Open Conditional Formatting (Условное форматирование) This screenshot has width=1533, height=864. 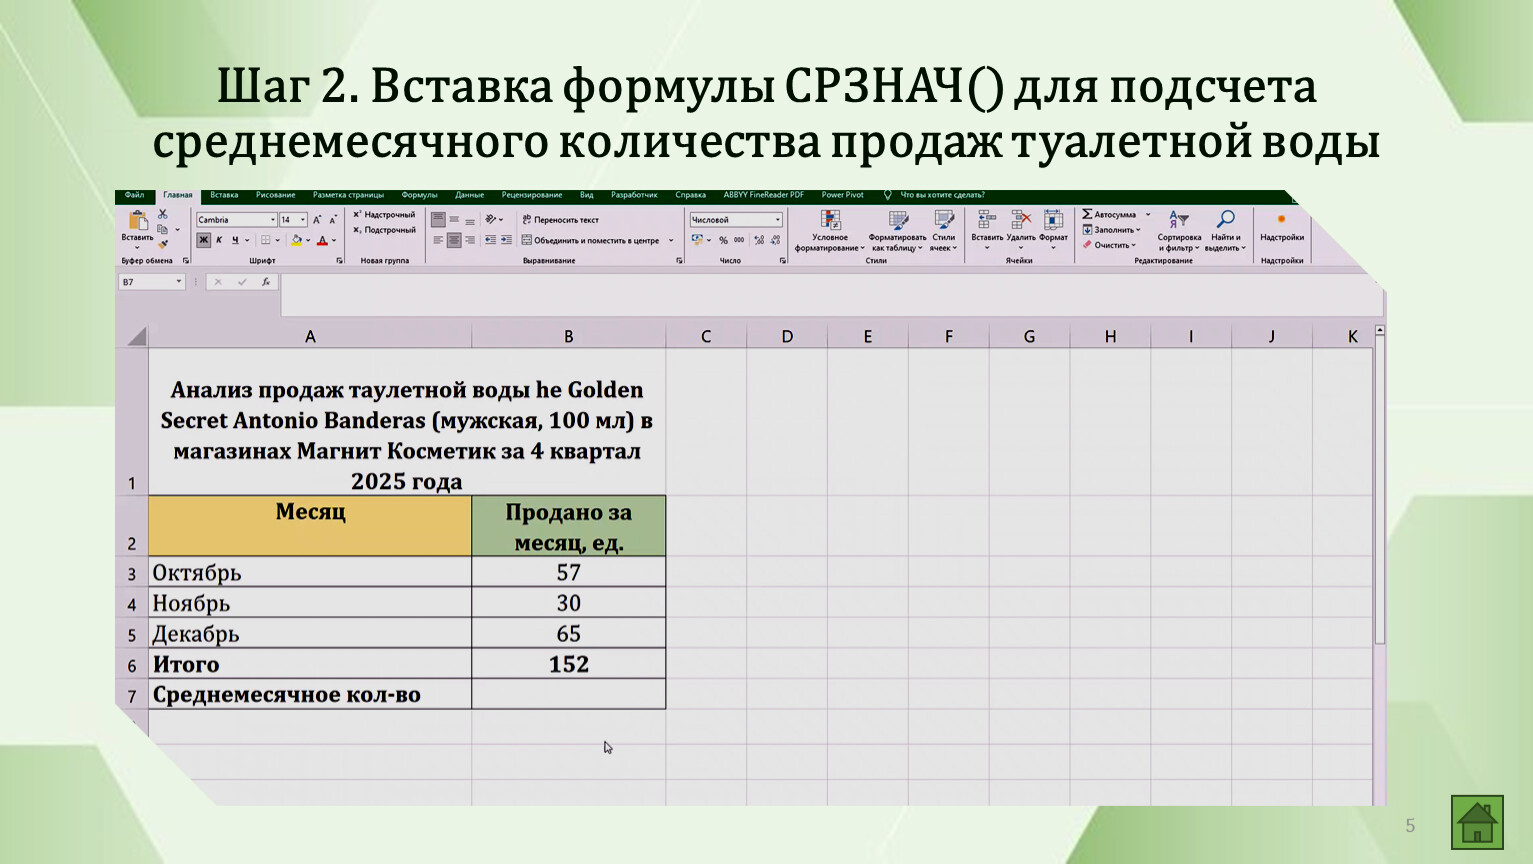pos(830,230)
